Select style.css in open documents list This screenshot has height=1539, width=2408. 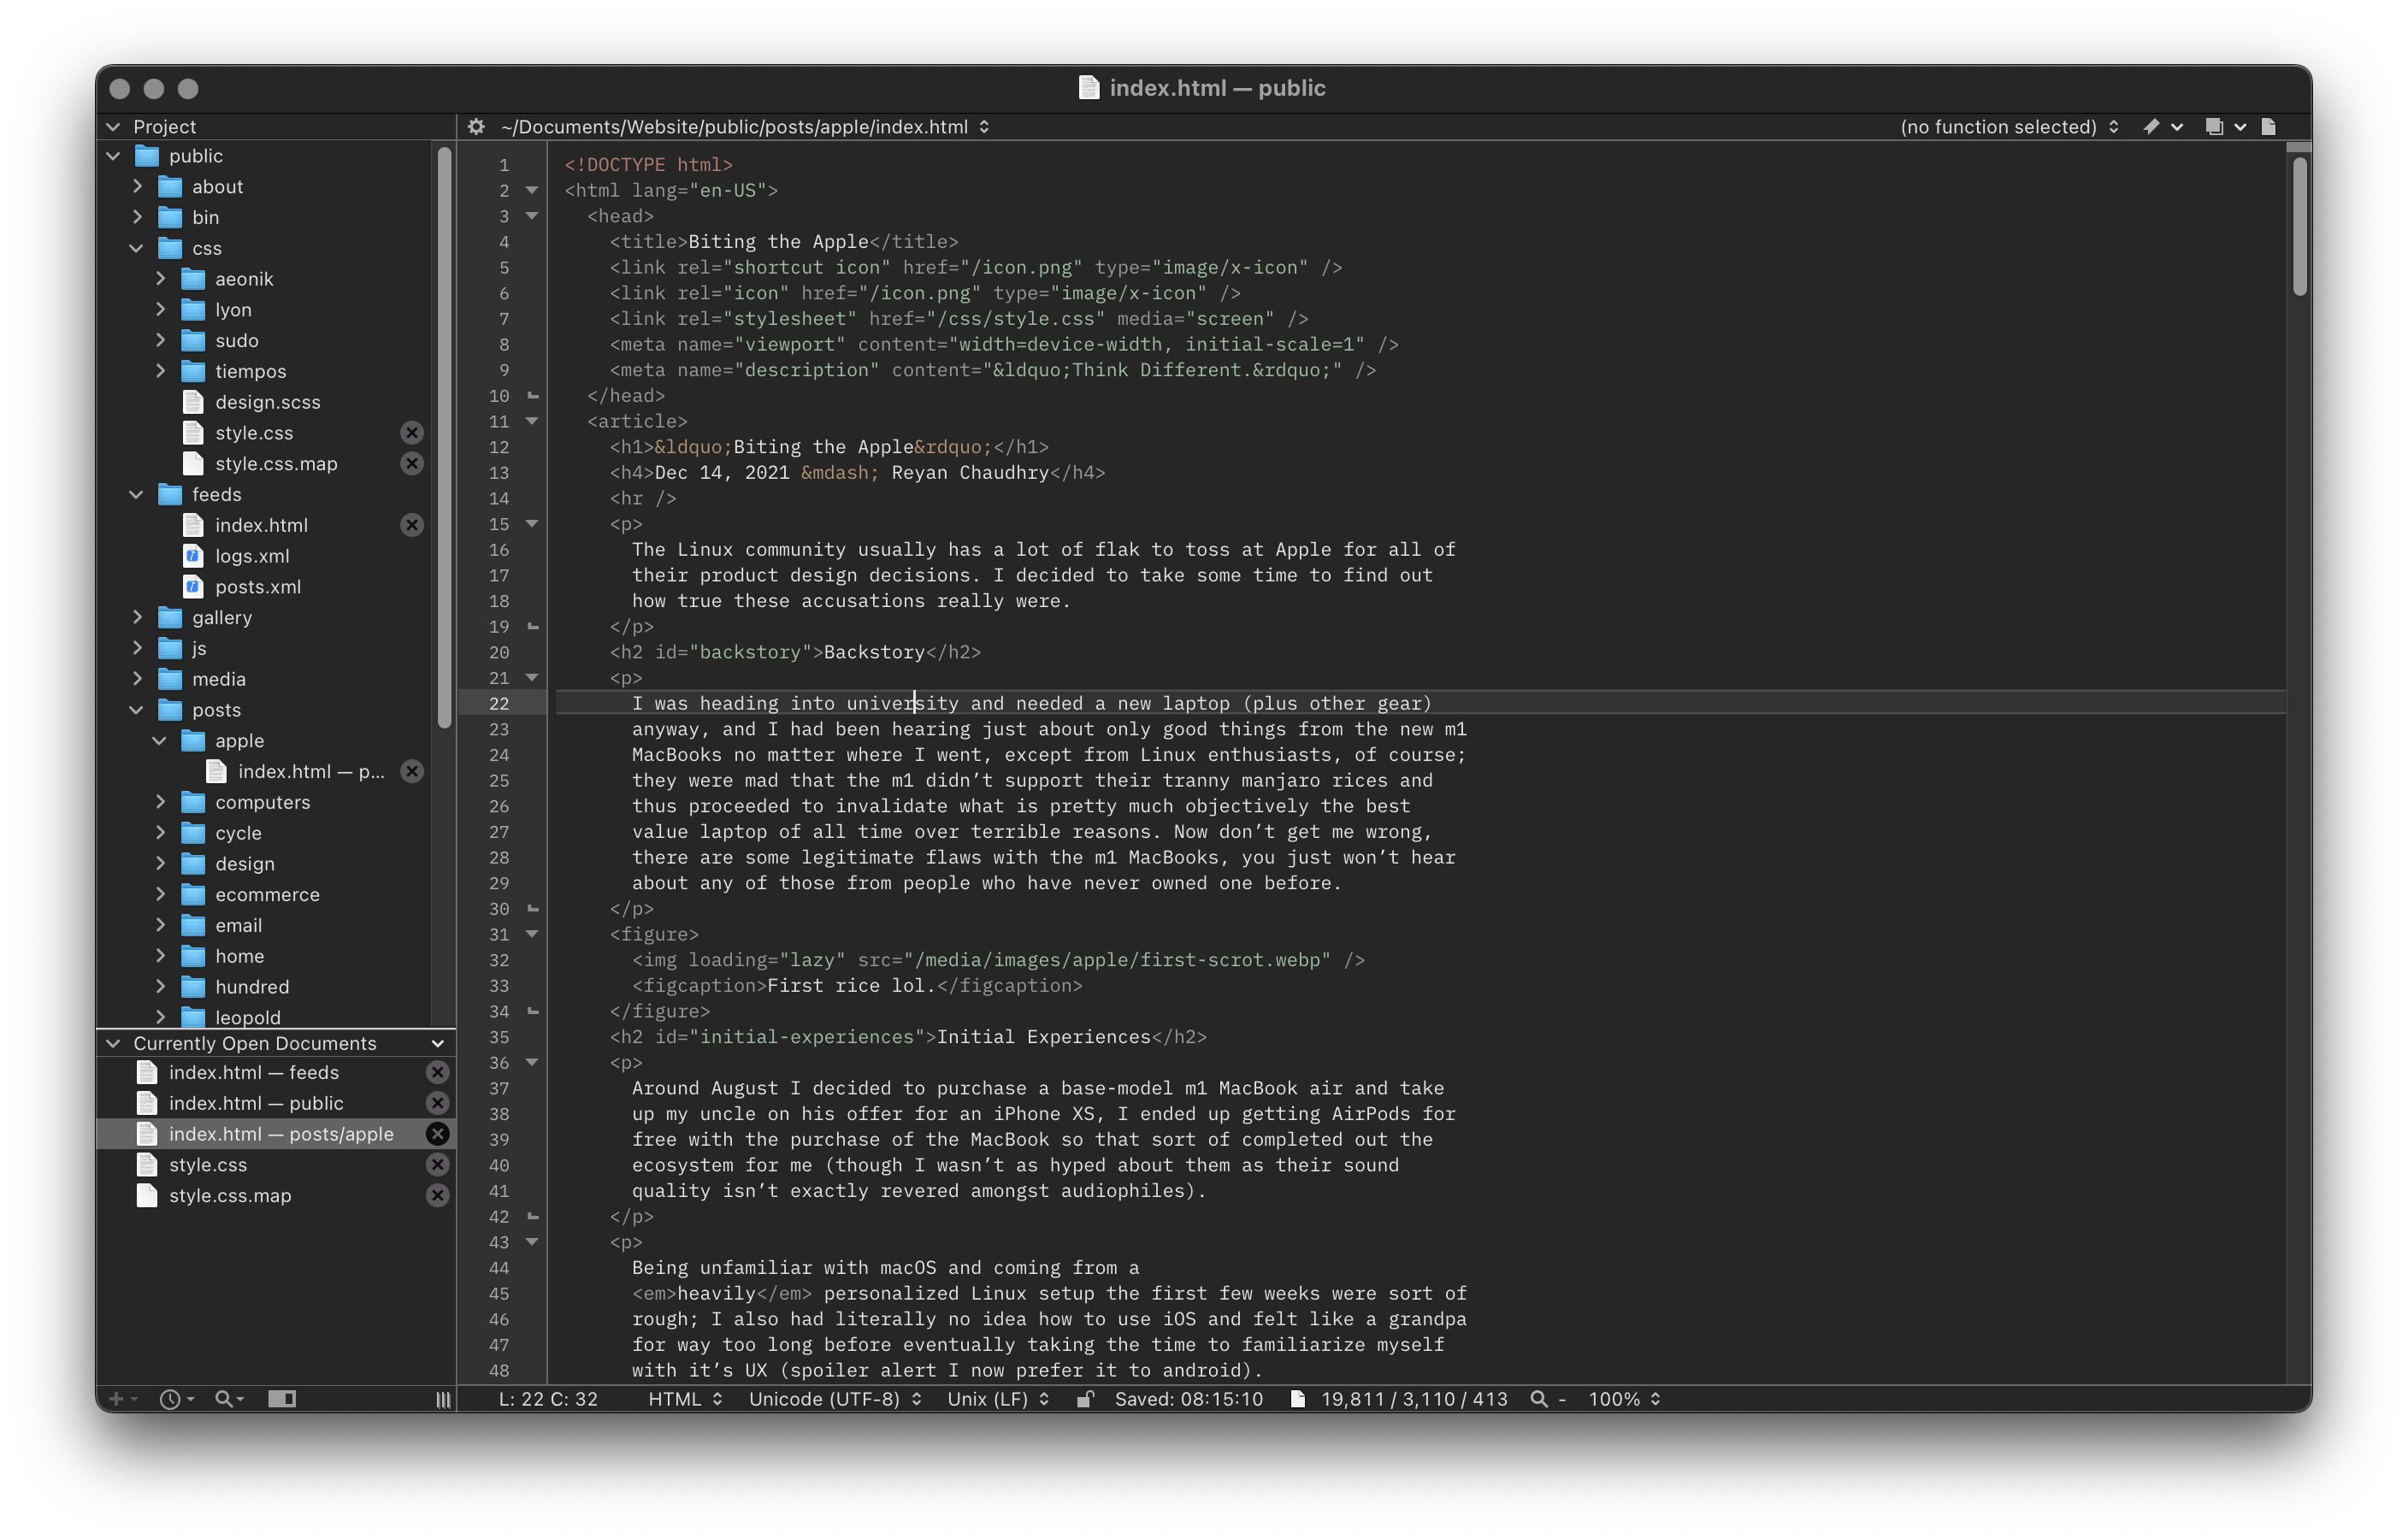[x=208, y=1165]
